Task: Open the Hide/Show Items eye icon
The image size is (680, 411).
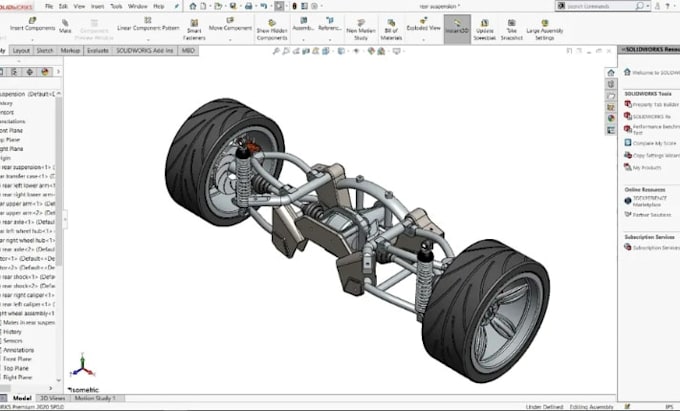Action: [356, 51]
